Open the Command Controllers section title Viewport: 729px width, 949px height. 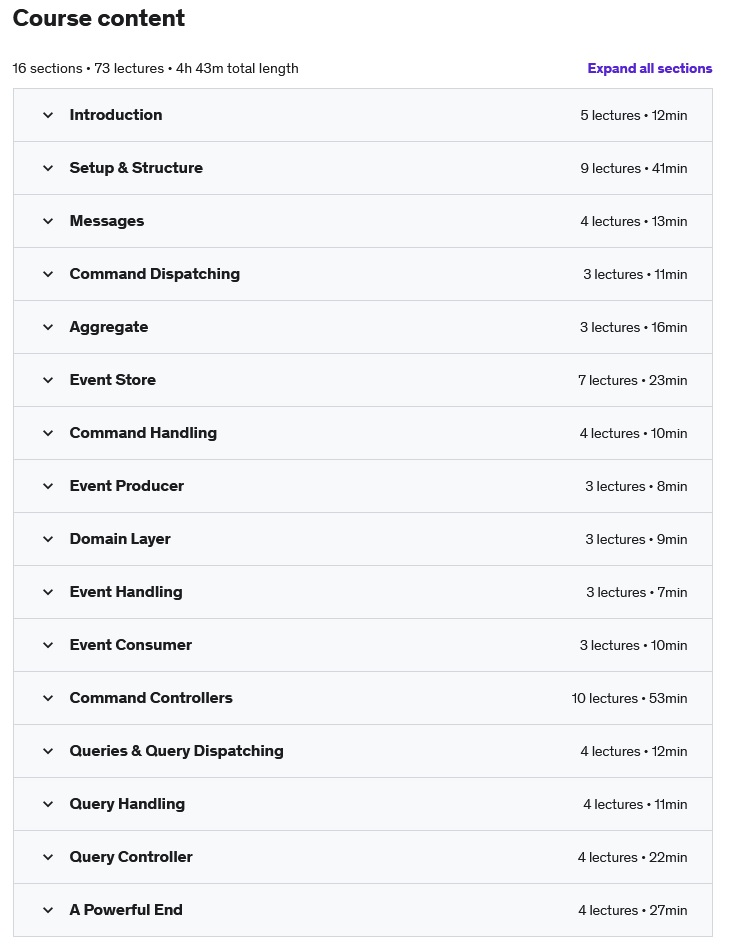pyautogui.click(x=151, y=698)
